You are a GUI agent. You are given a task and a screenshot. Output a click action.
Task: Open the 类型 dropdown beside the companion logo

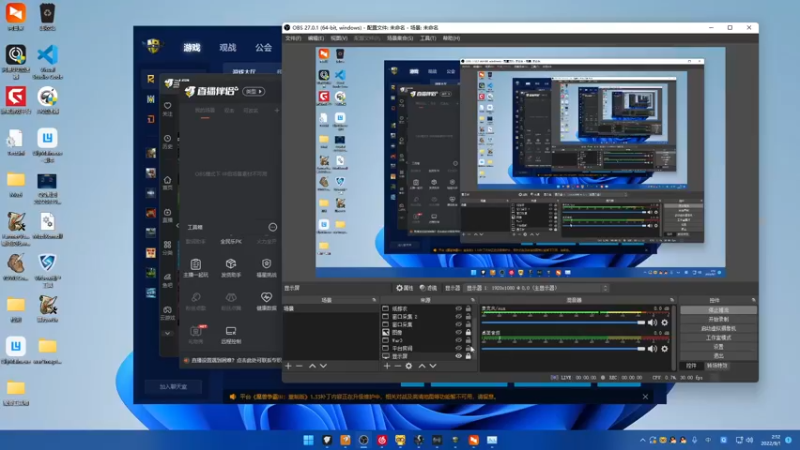(x=254, y=91)
